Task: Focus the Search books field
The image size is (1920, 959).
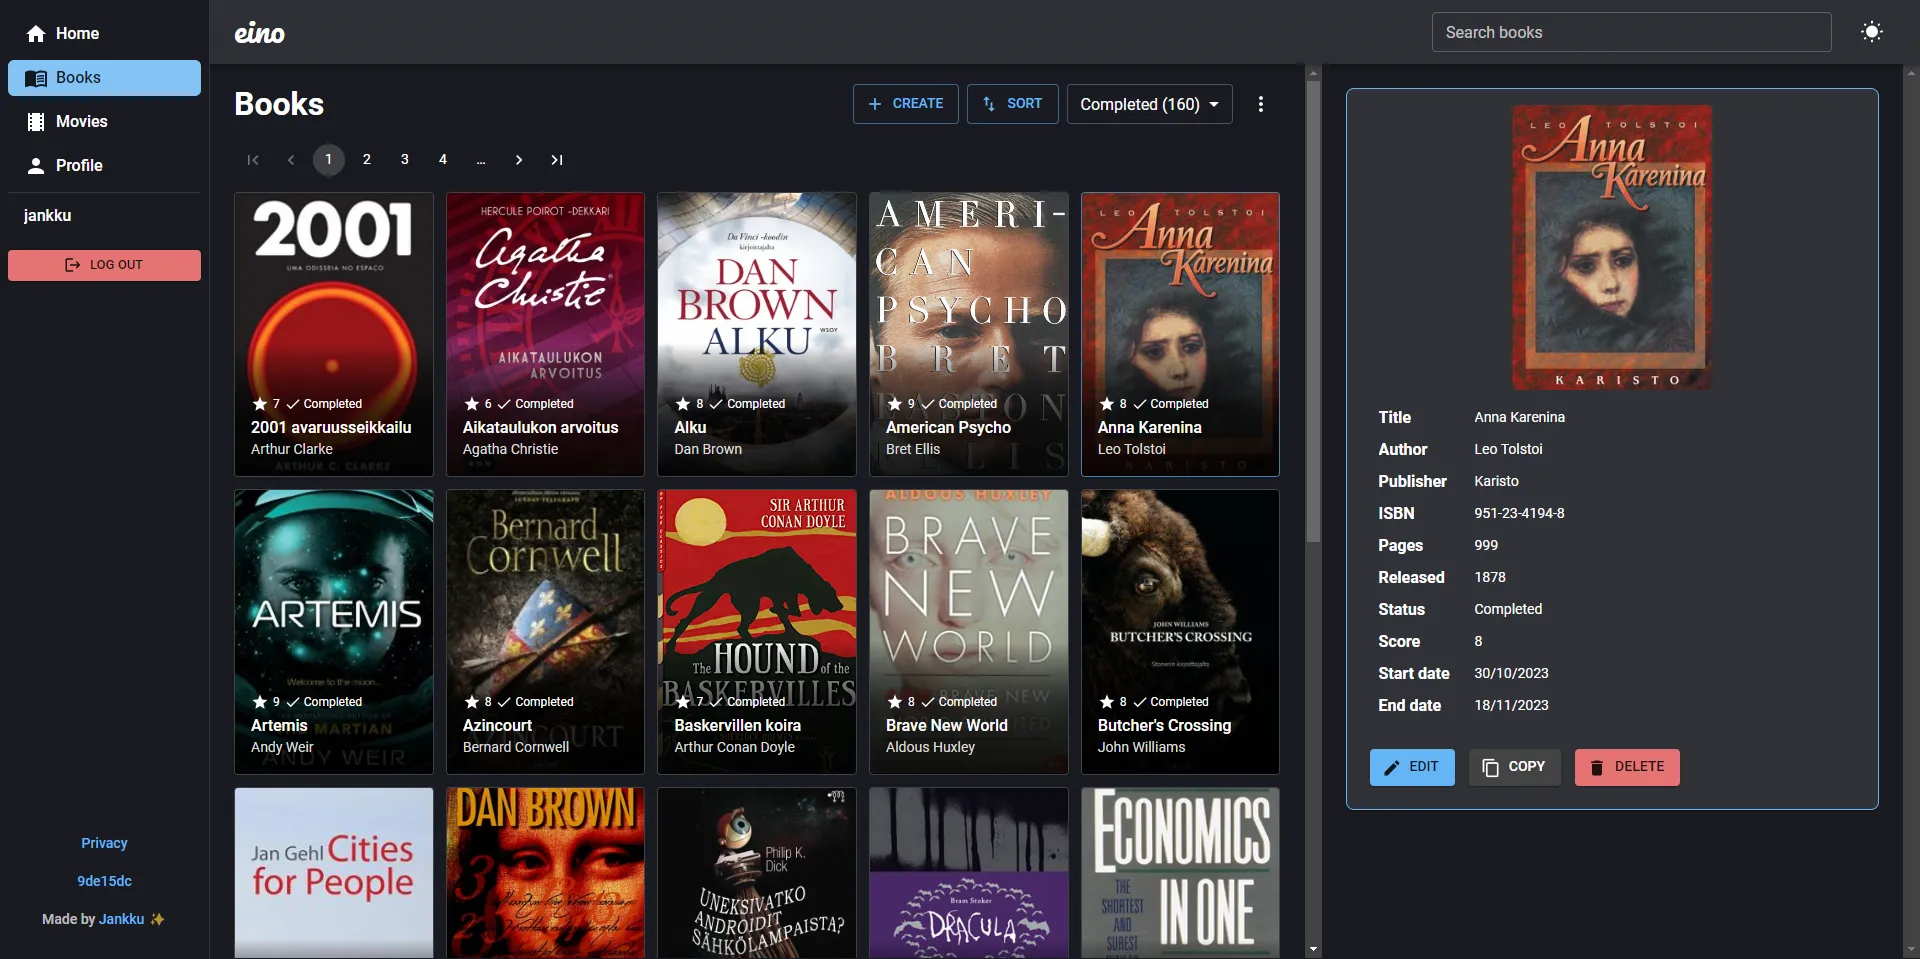Action: (x=1631, y=32)
